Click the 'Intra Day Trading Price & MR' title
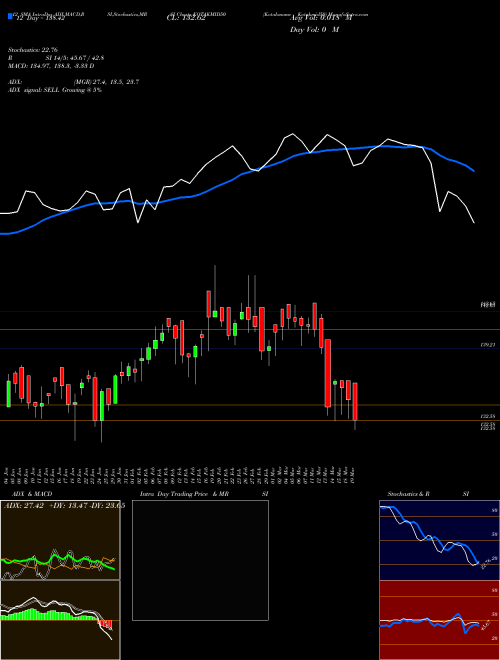The height and width of the screenshot is (660, 500). (184, 494)
